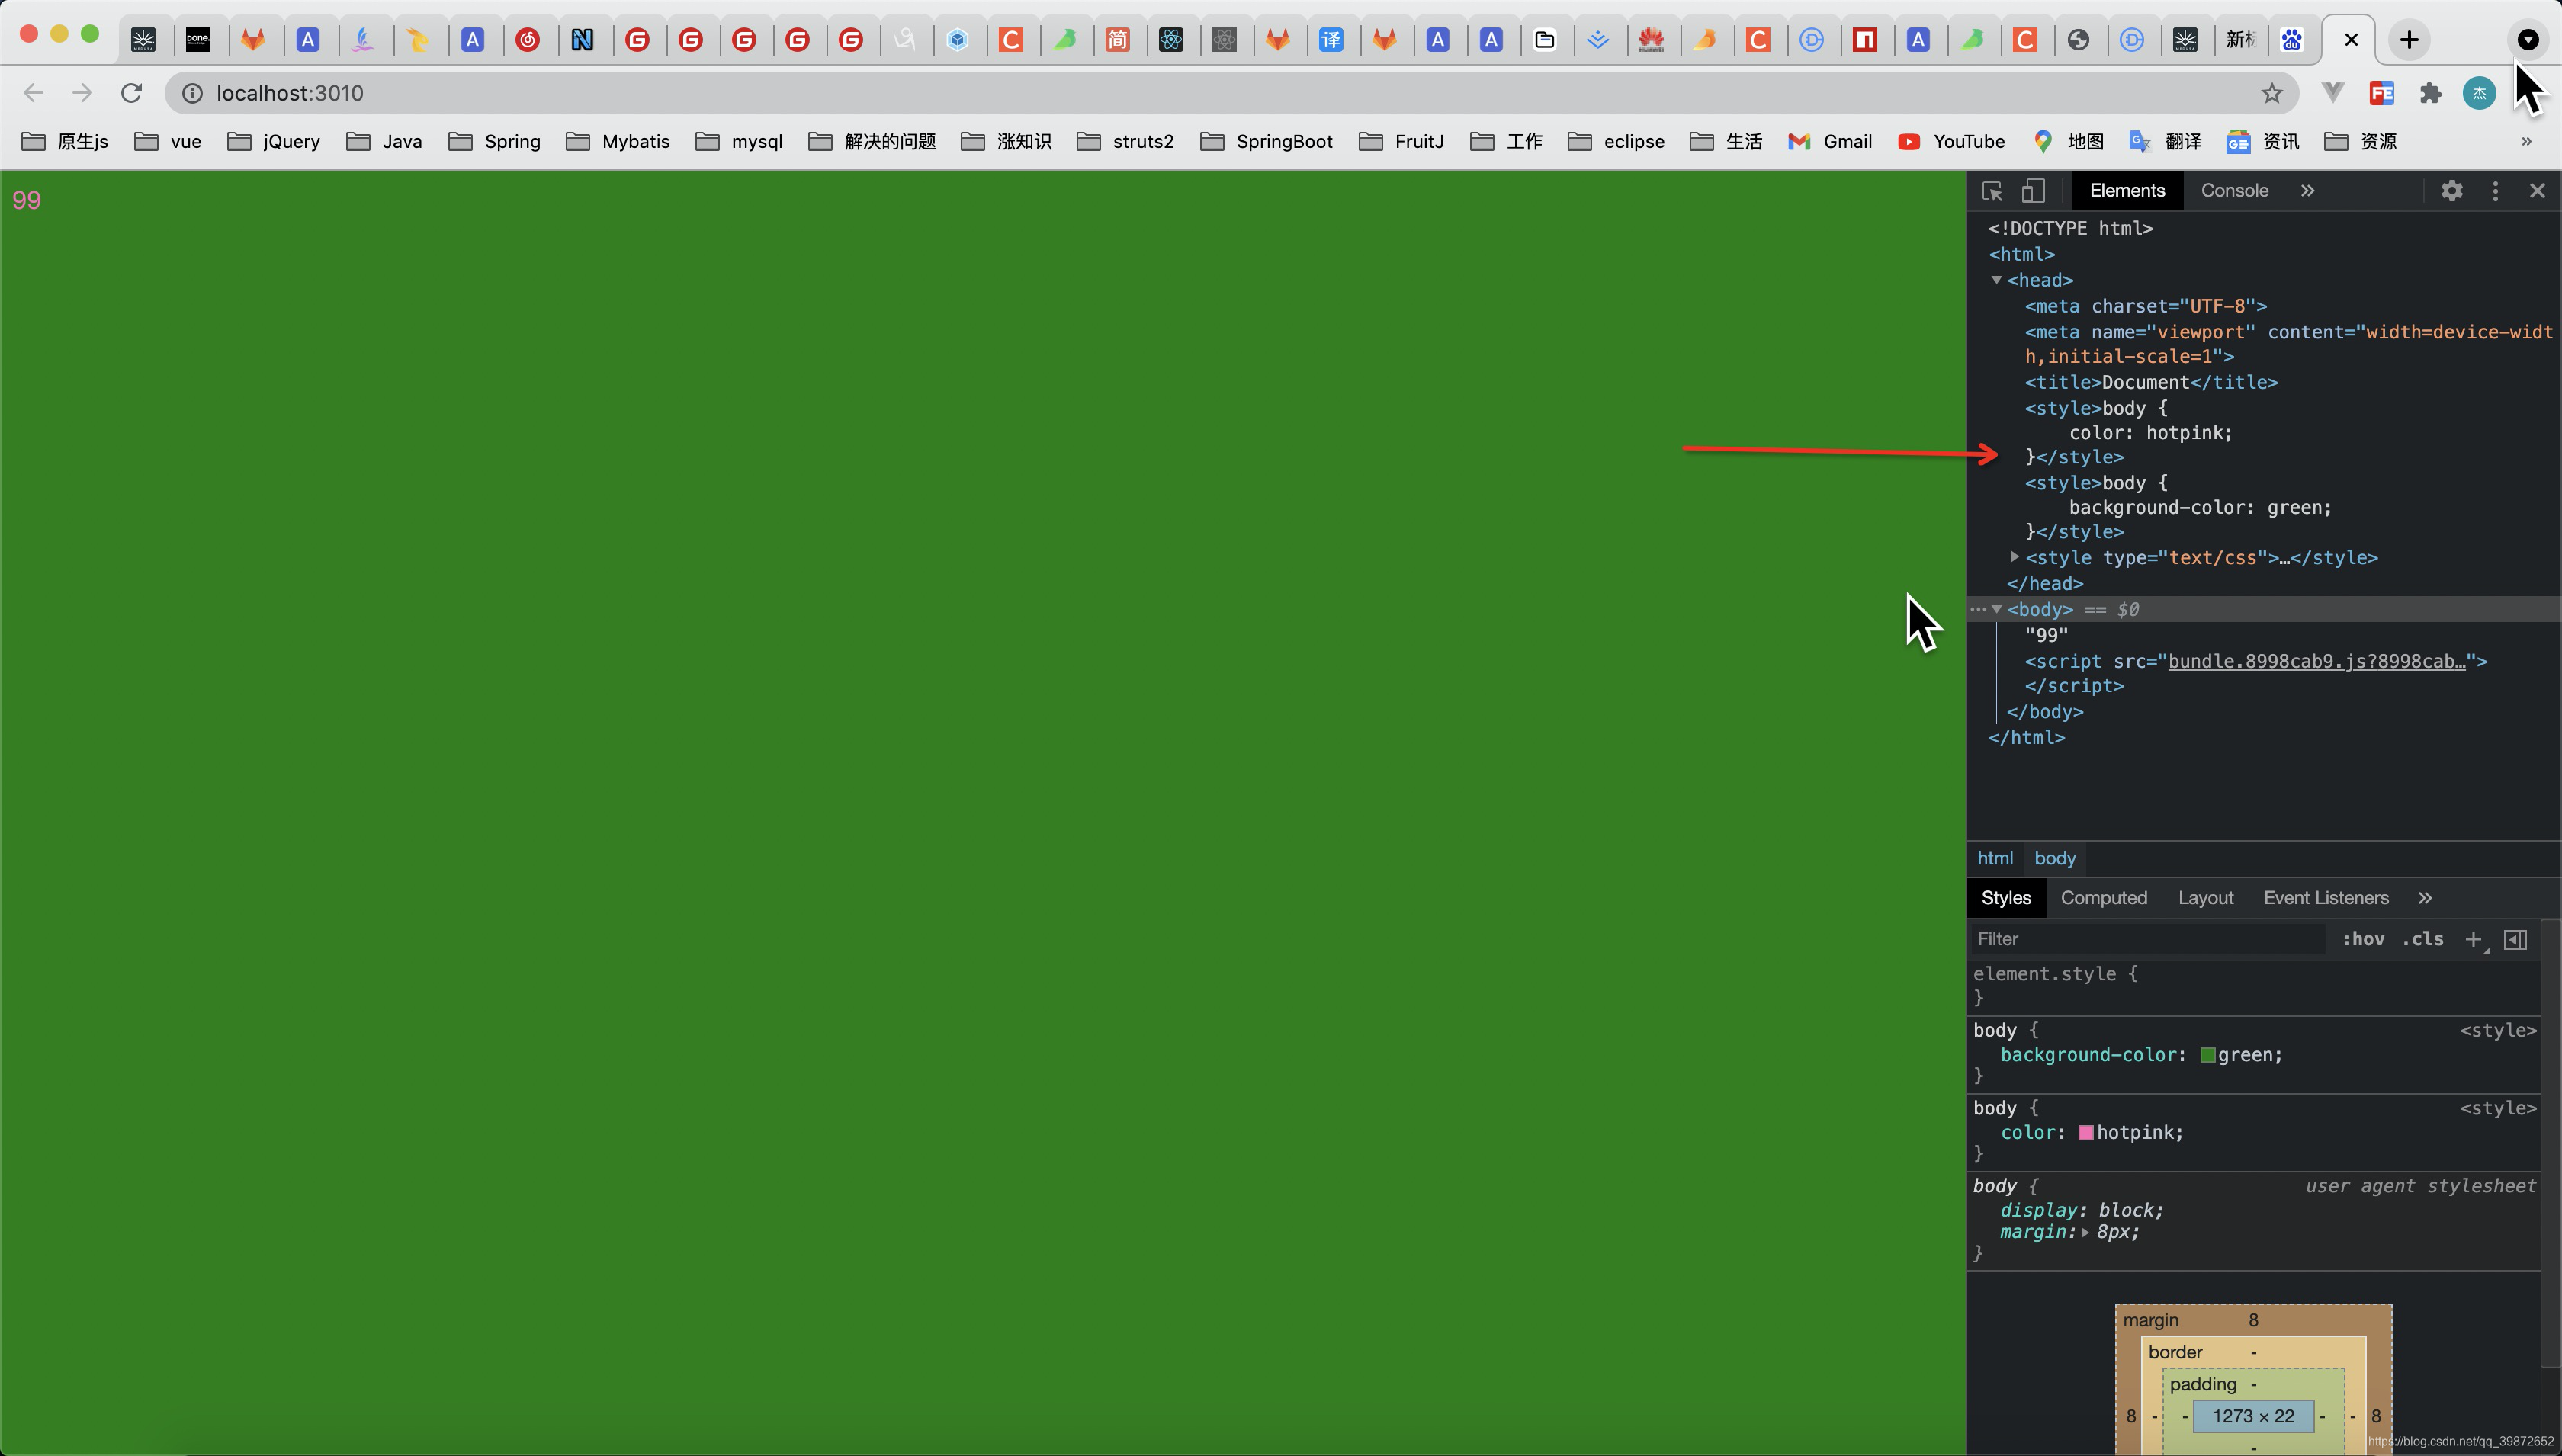The image size is (2562, 1456).
Task: Open the 地图 maps bookmark
Action: click(2068, 141)
